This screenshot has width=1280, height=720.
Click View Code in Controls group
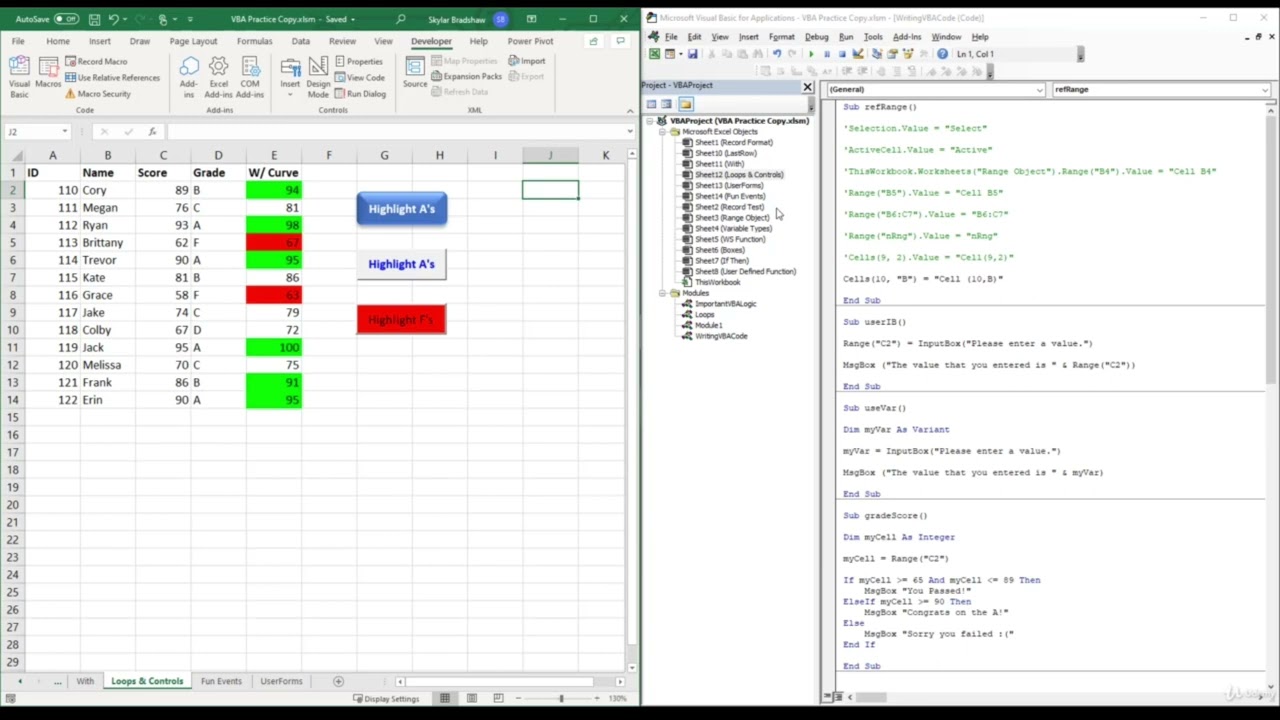[359, 77]
